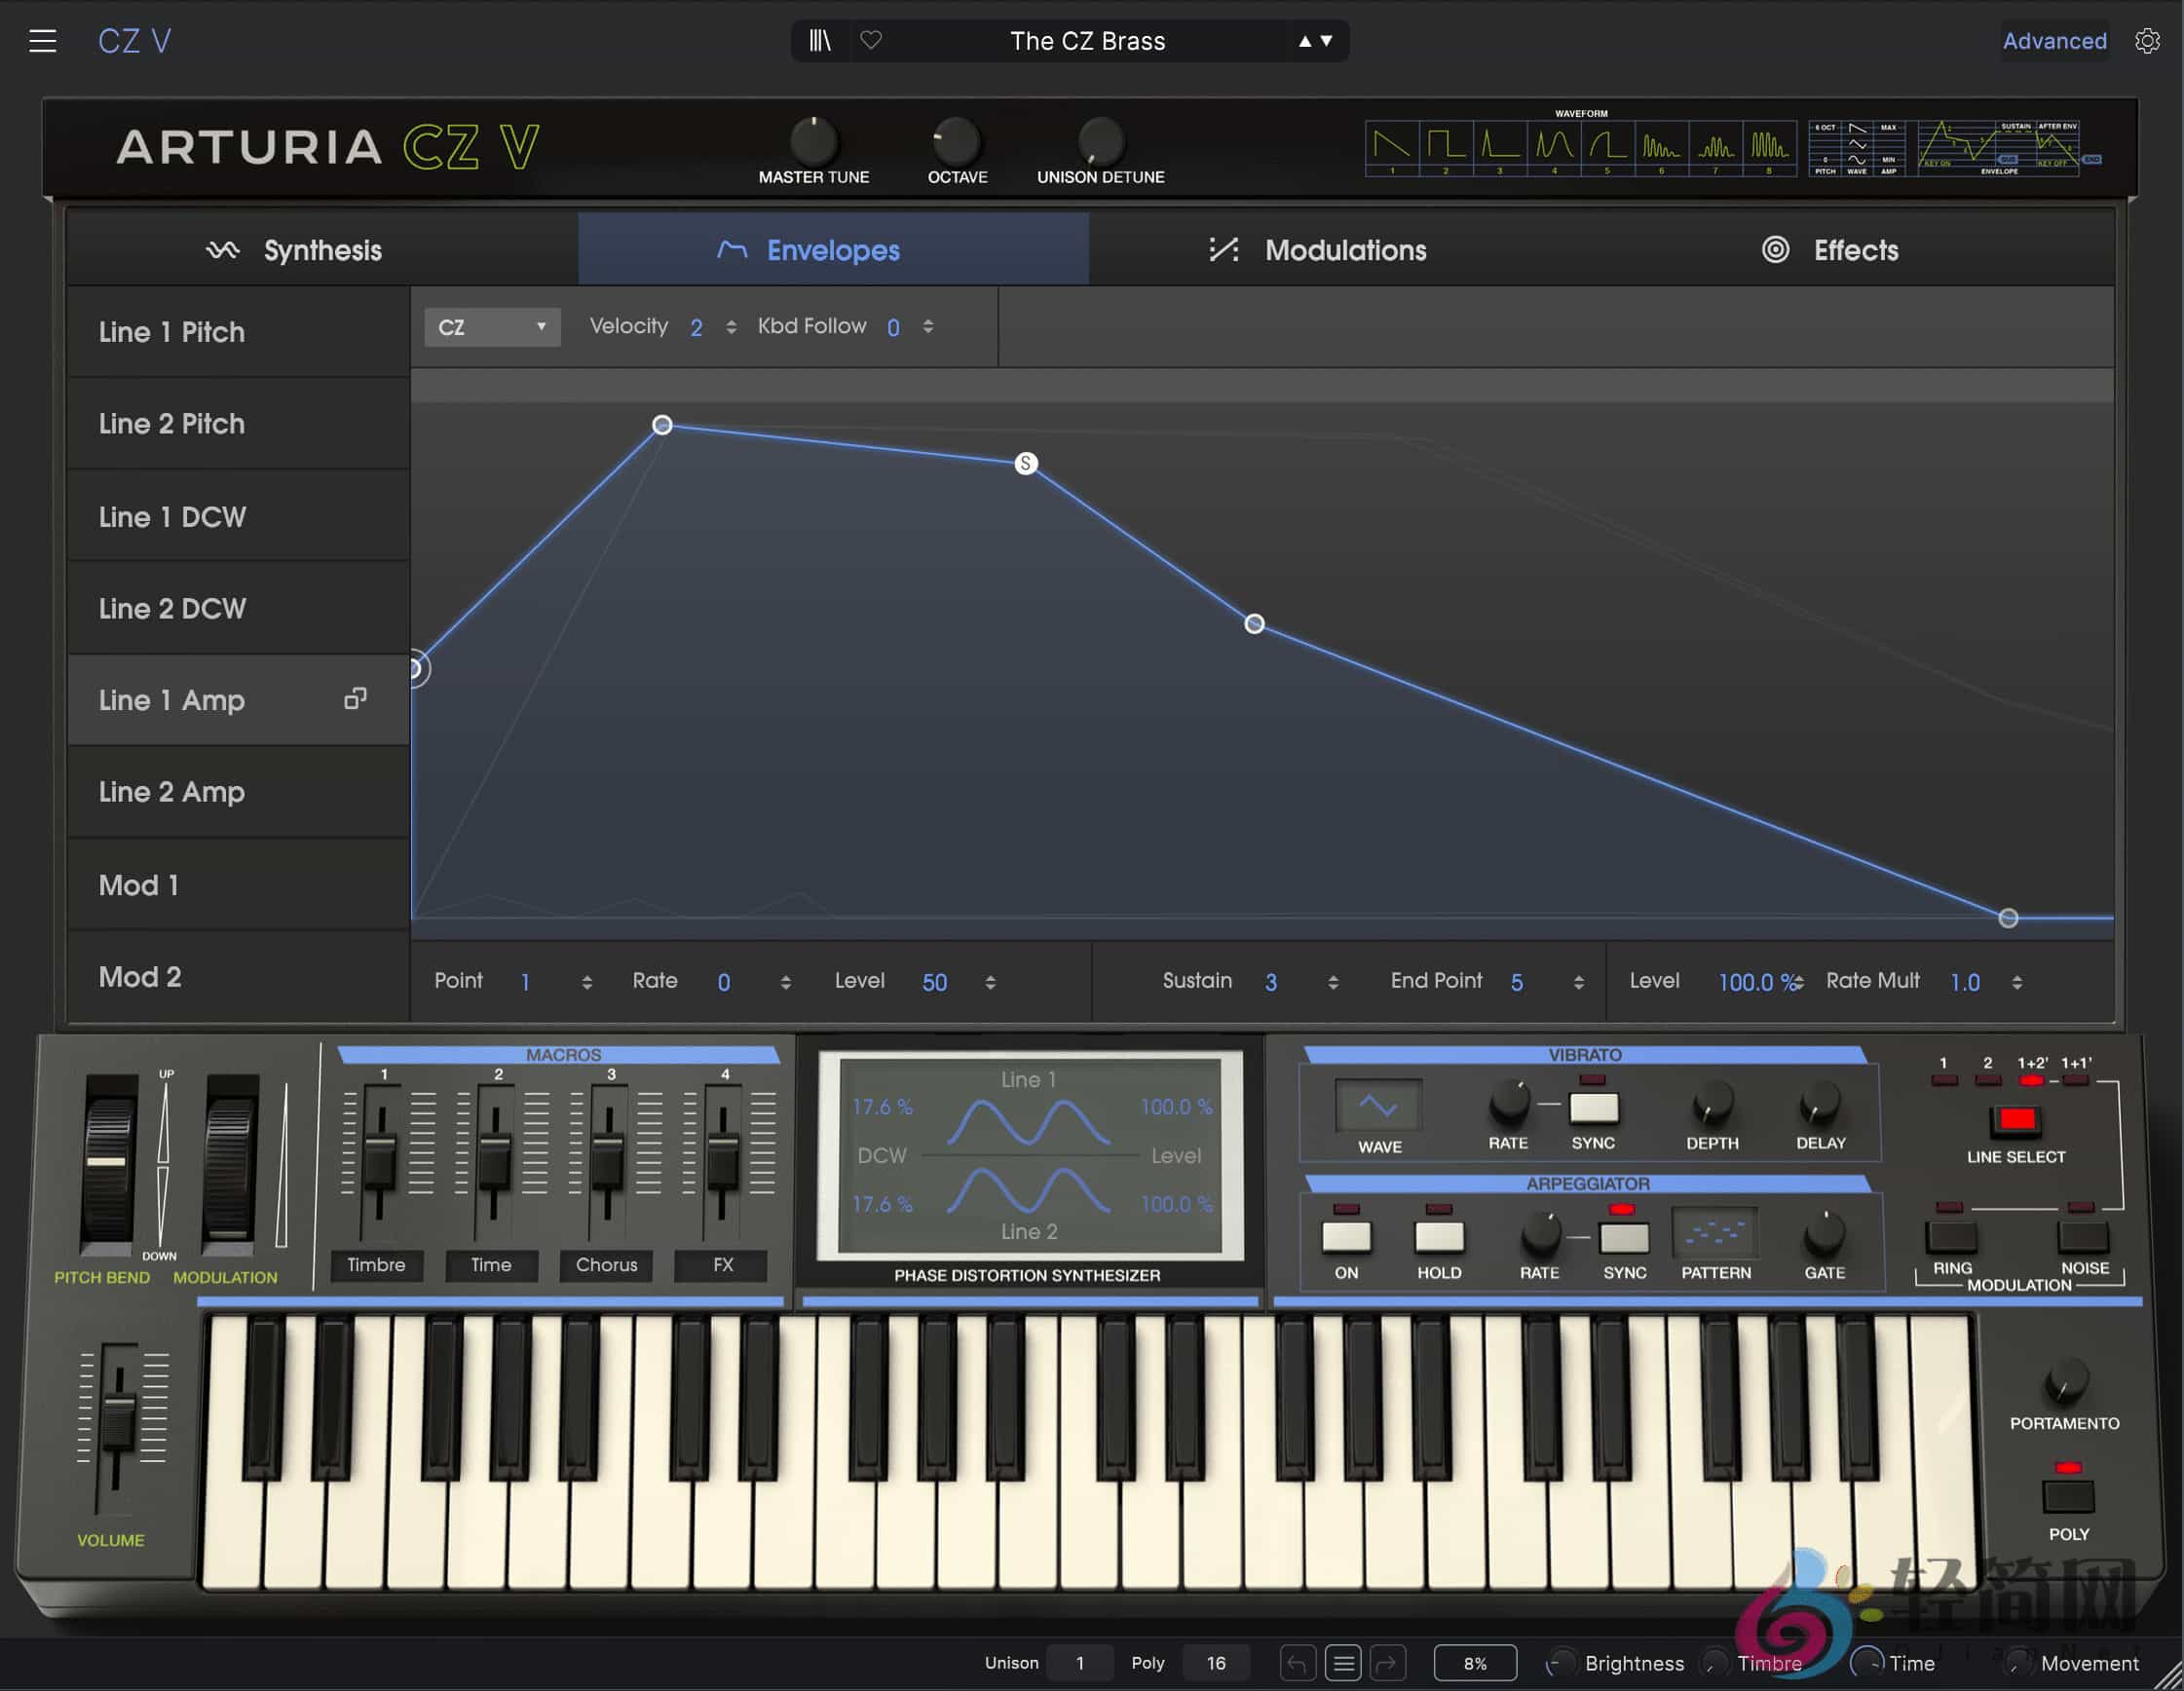
Task: Undo the last change
Action: click(x=1297, y=1662)
